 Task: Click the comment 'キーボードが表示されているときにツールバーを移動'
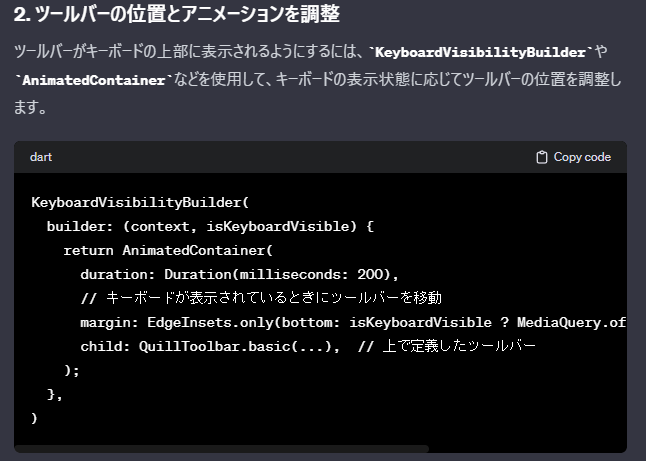click(274, 298)
